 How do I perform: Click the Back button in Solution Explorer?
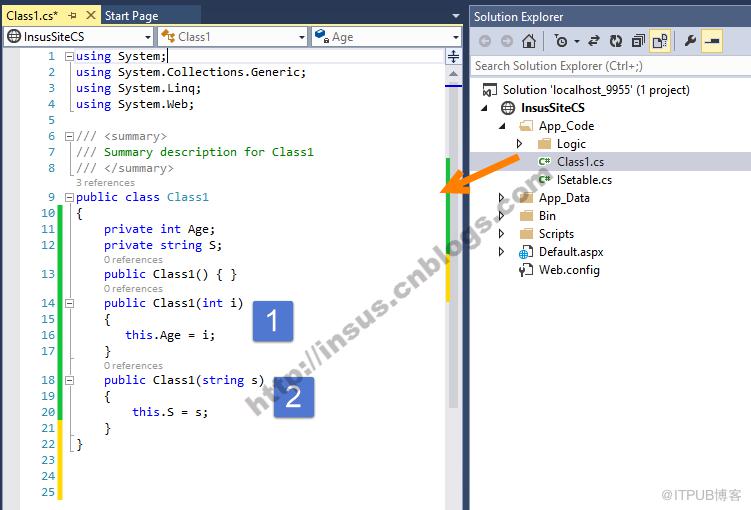point(485,41)
